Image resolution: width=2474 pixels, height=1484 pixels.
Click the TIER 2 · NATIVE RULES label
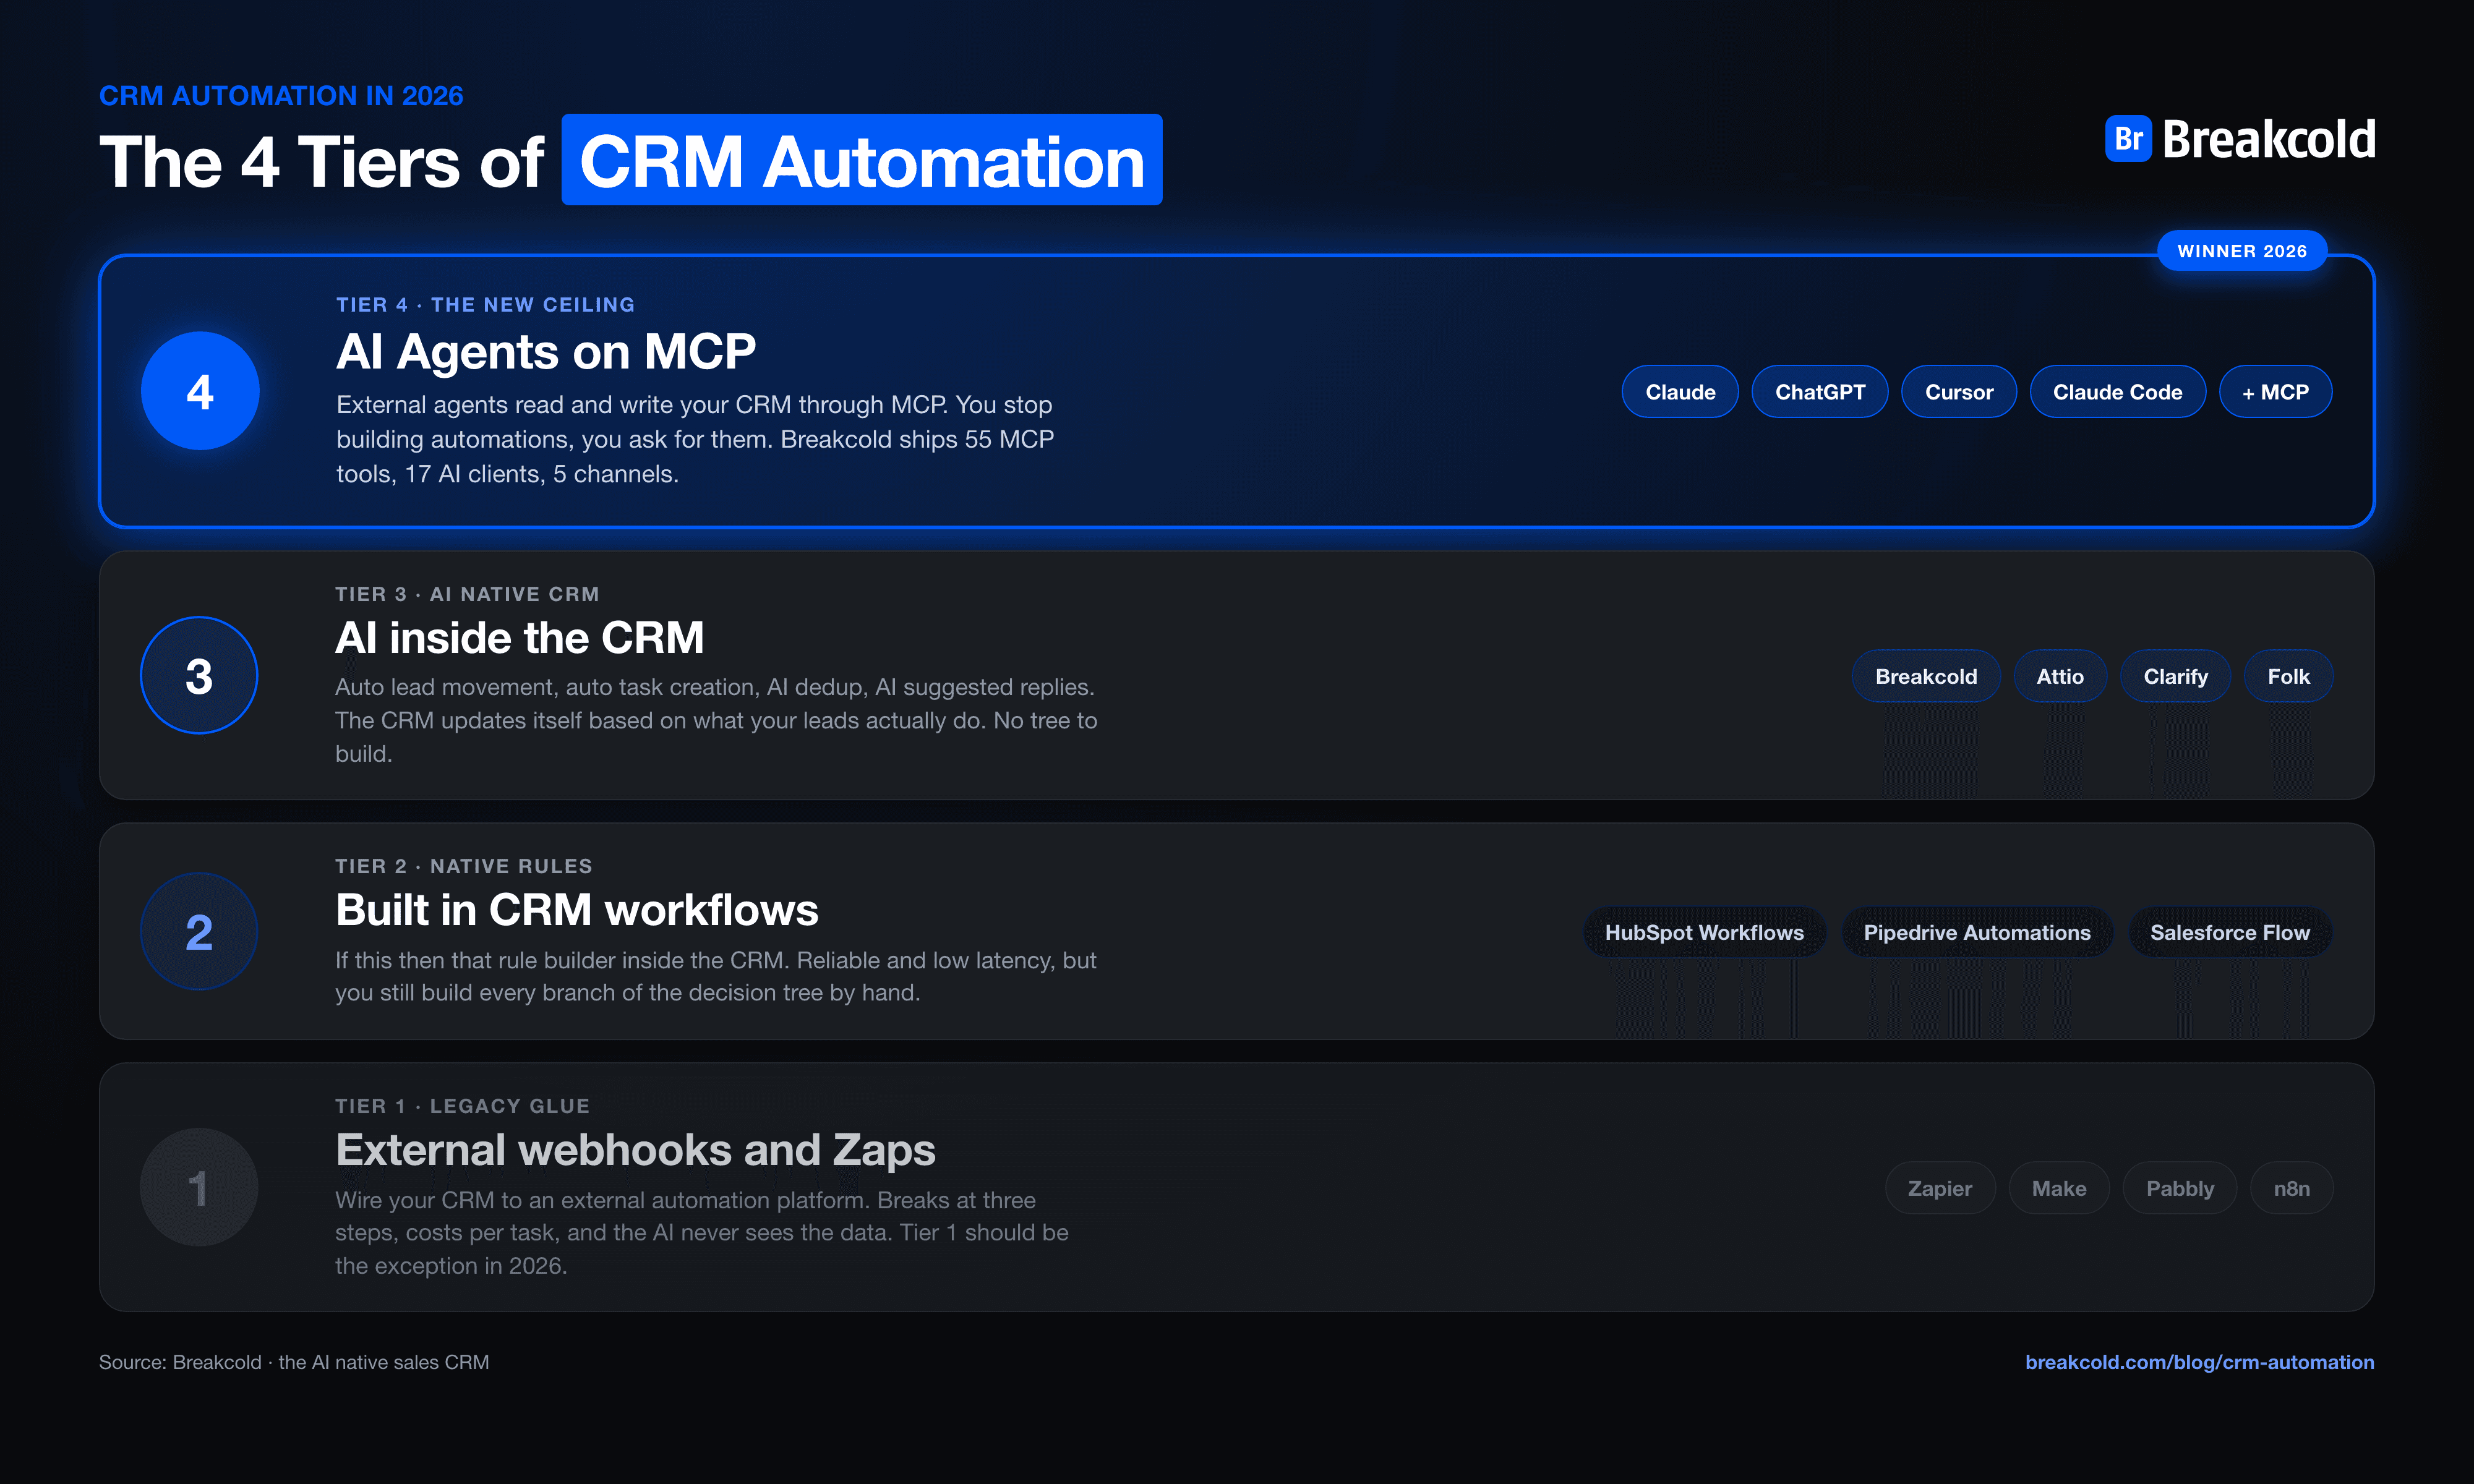(x=464, y=866)
